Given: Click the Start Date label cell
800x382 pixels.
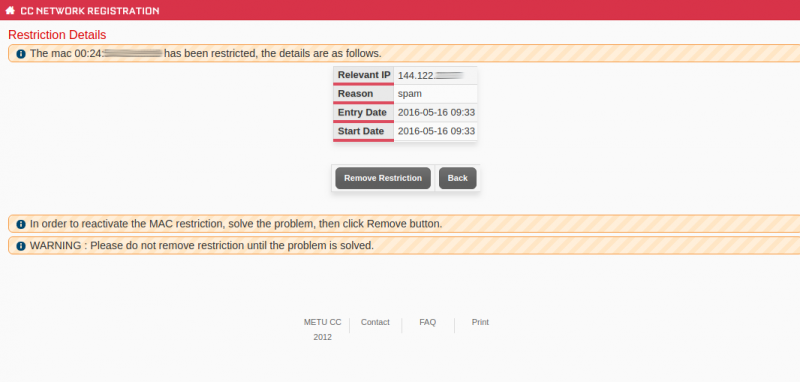Looking at the screenshot, I should pos(363,132).
